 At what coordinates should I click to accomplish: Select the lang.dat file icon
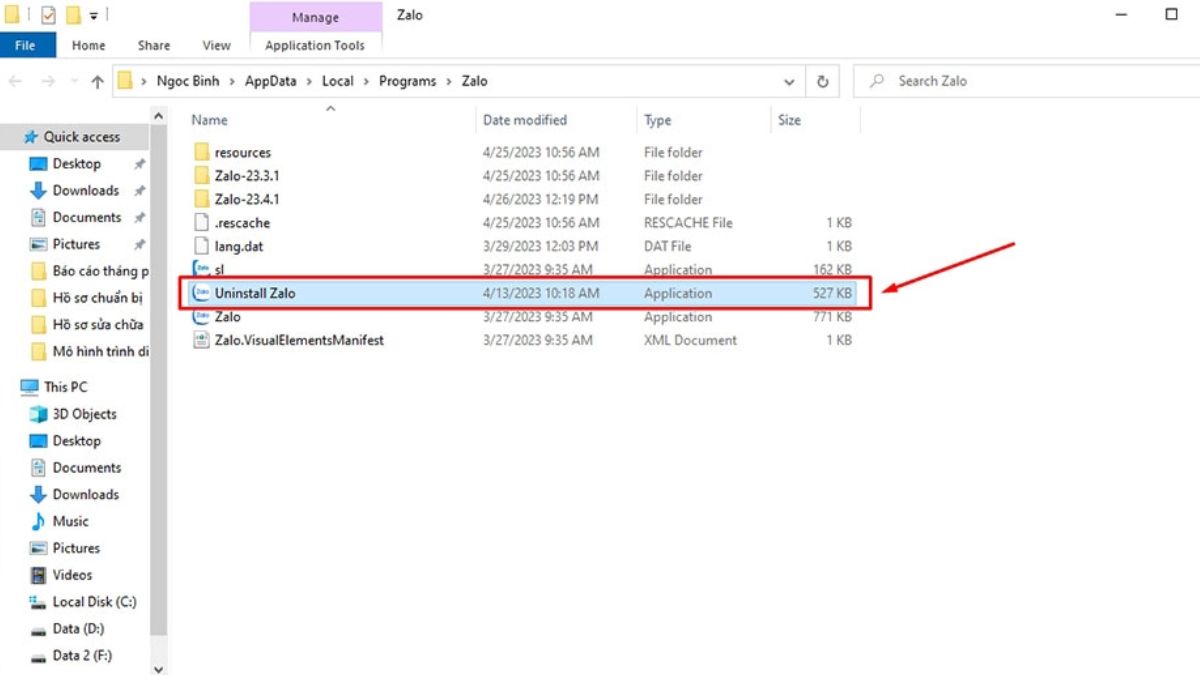click(200, 246)
